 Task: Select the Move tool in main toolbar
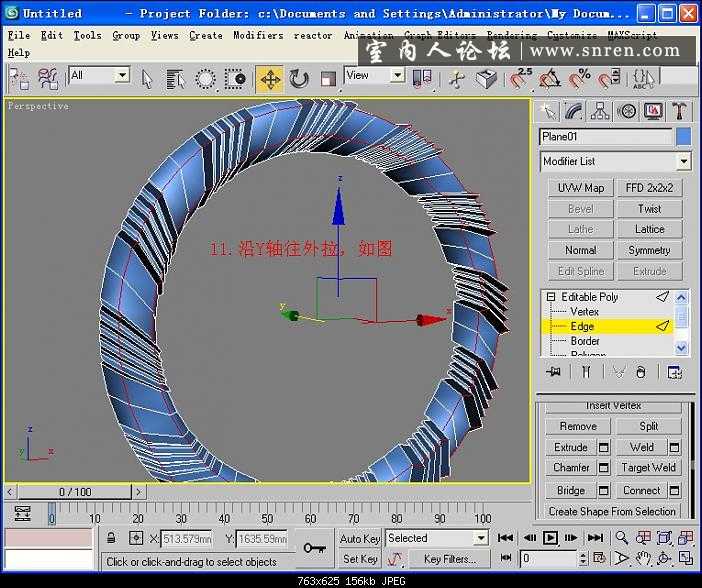[269, 79]
